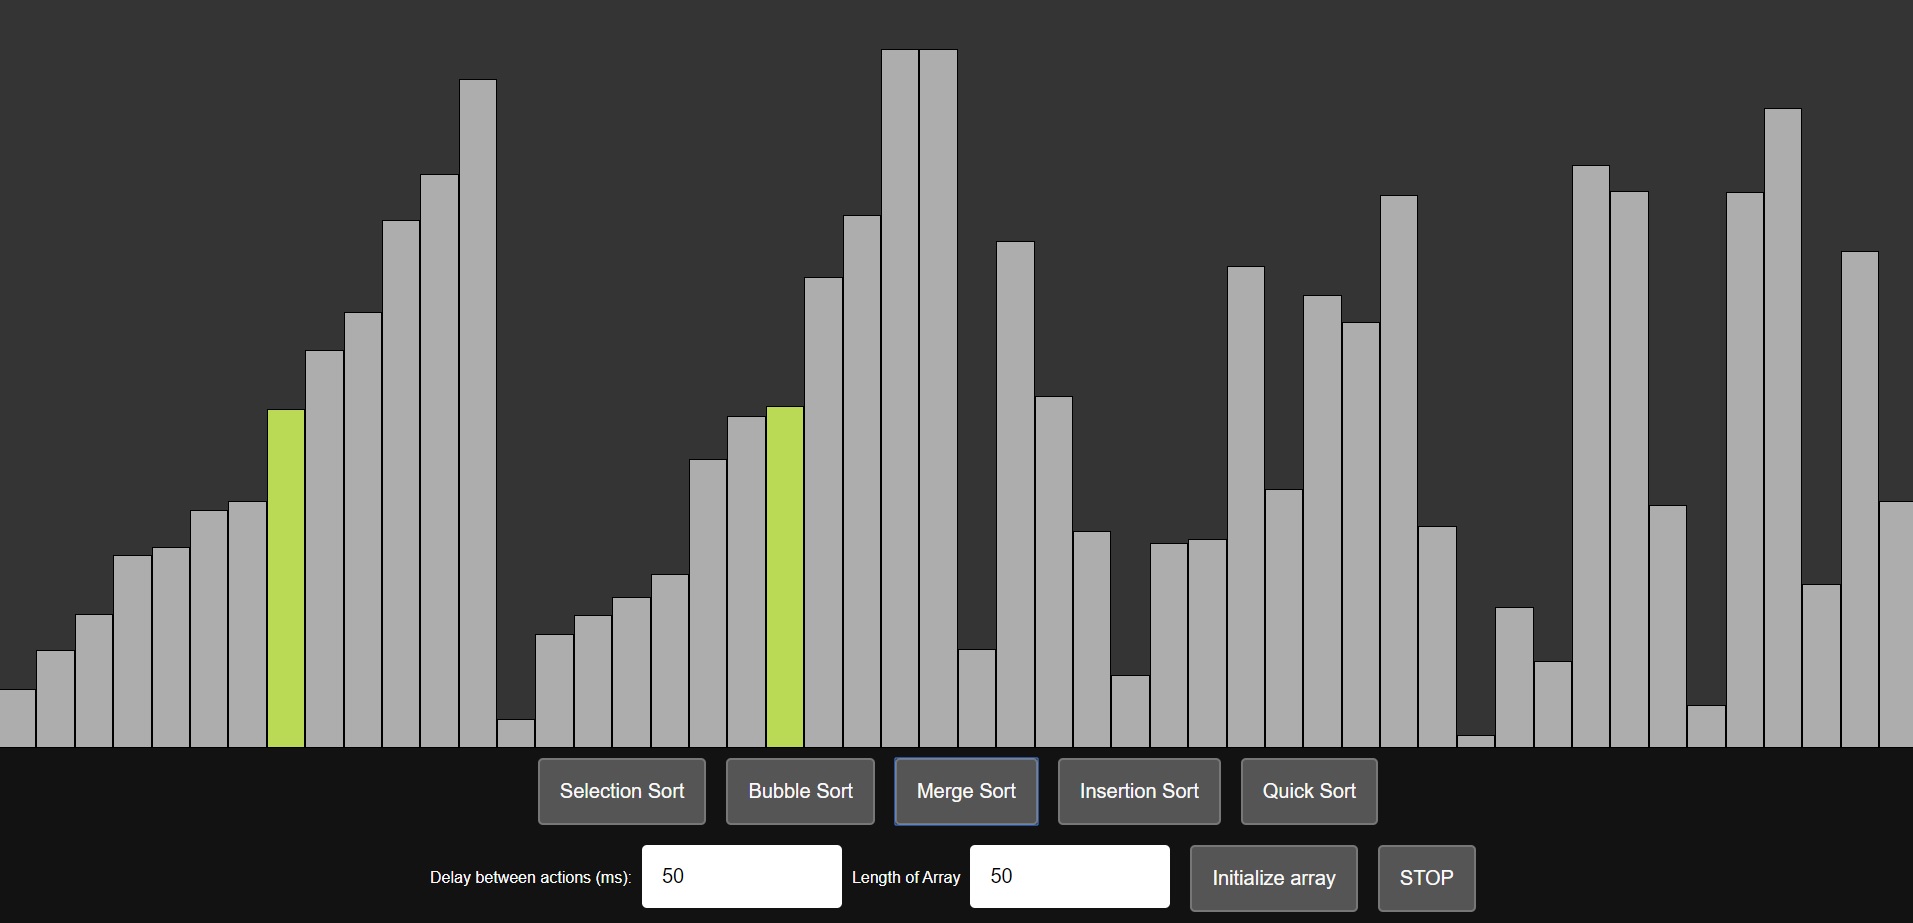Click the last bar at far right
This screenshot has width=1913, height=923.
pos(1895,624)
